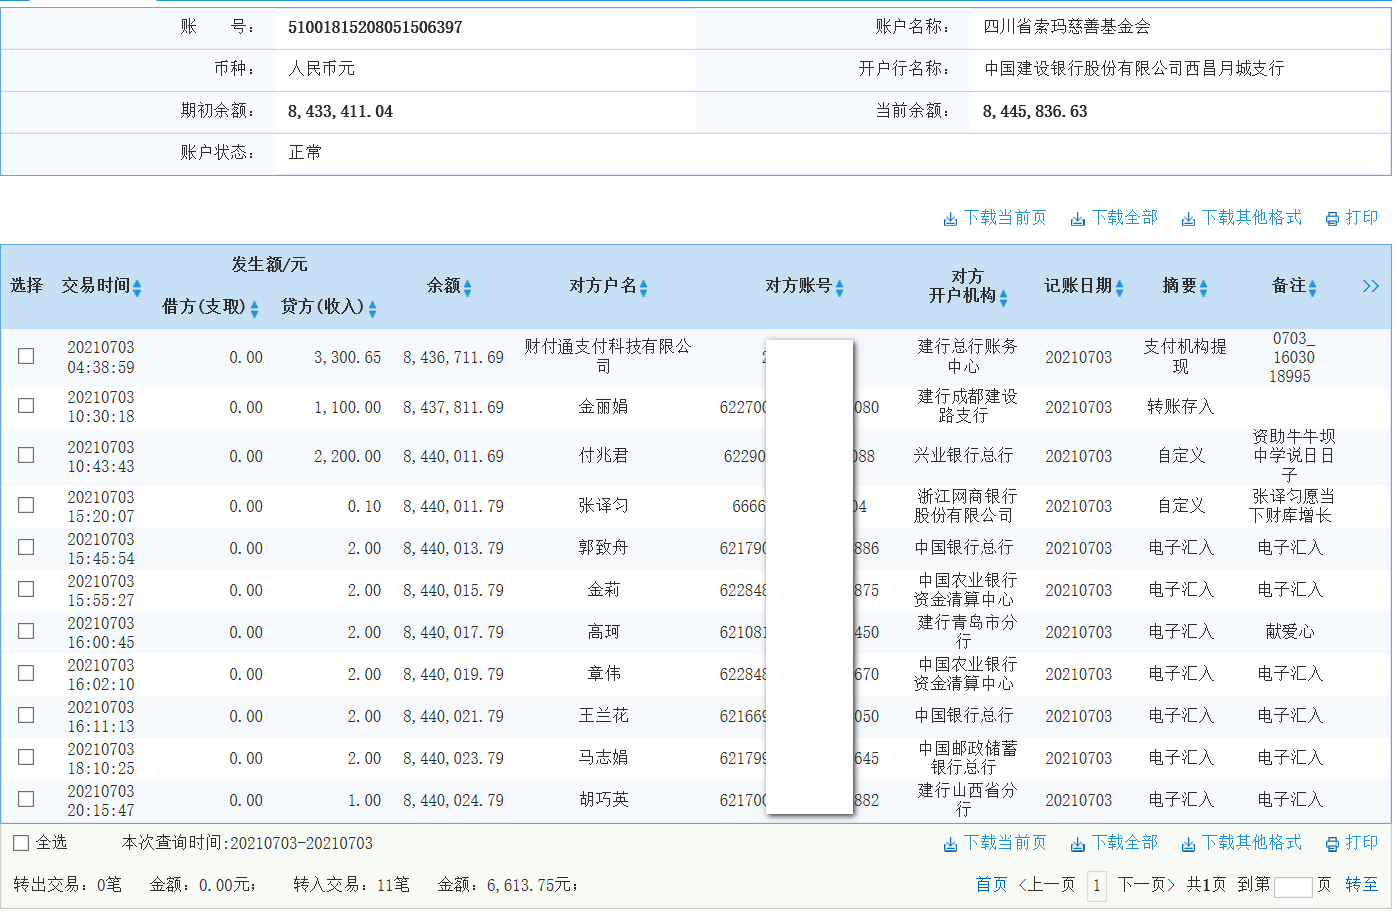Click the sort arrows on 余额 column

coord(466,286)
